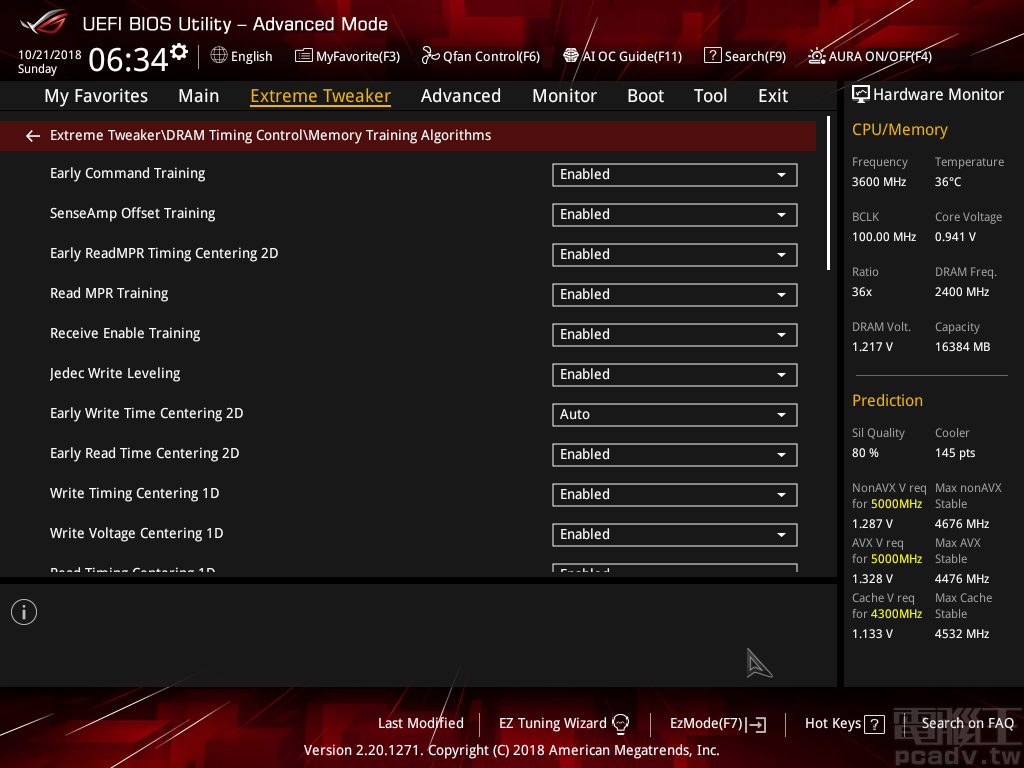Switch to EzMode(F7)
This screenshot has height=768, width=1024.
point(718,724)
